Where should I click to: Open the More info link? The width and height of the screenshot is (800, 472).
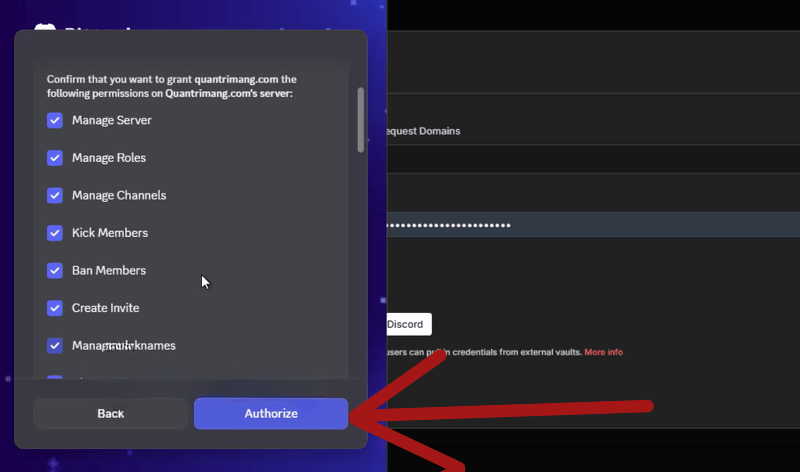pyautogui.click(x=604, y=352)
